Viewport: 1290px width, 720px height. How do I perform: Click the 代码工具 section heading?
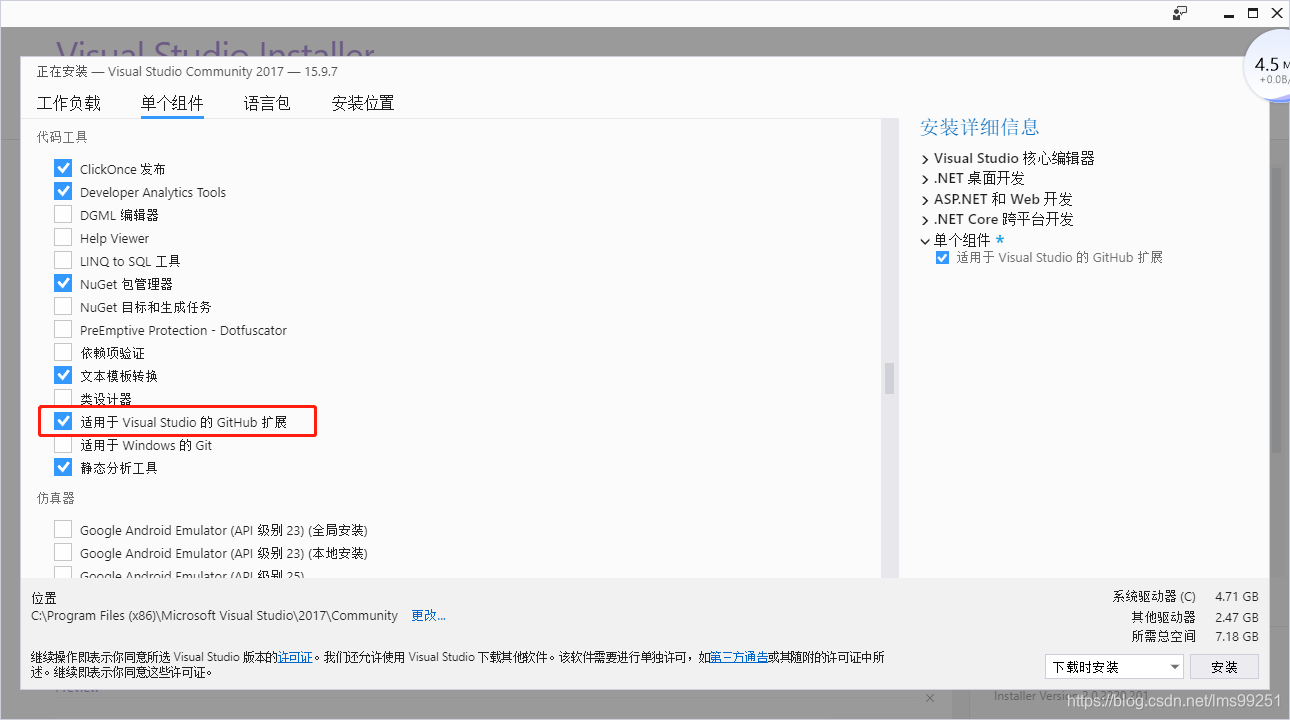click(62, 137)
